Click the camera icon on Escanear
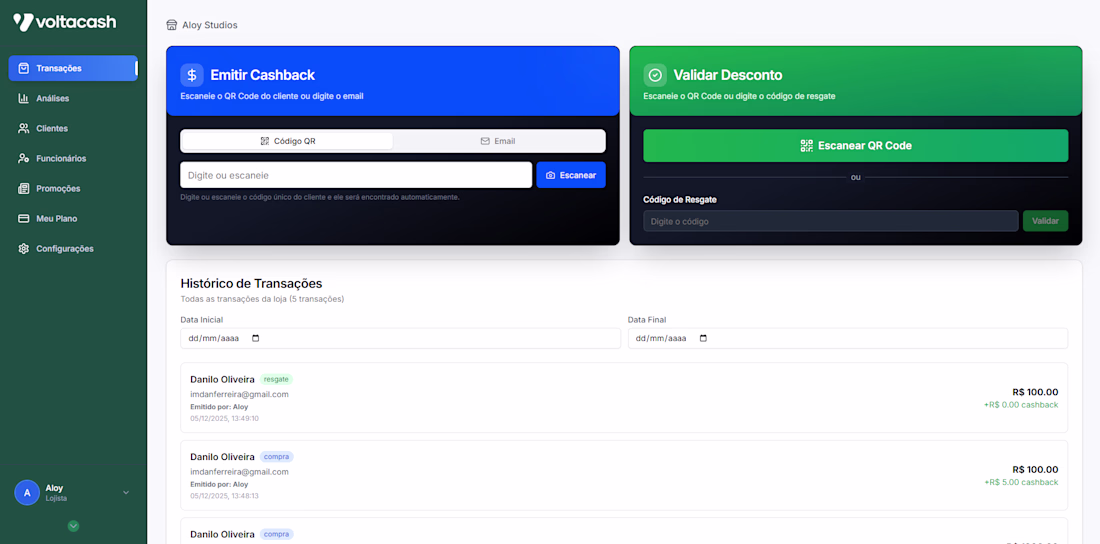 551,175
